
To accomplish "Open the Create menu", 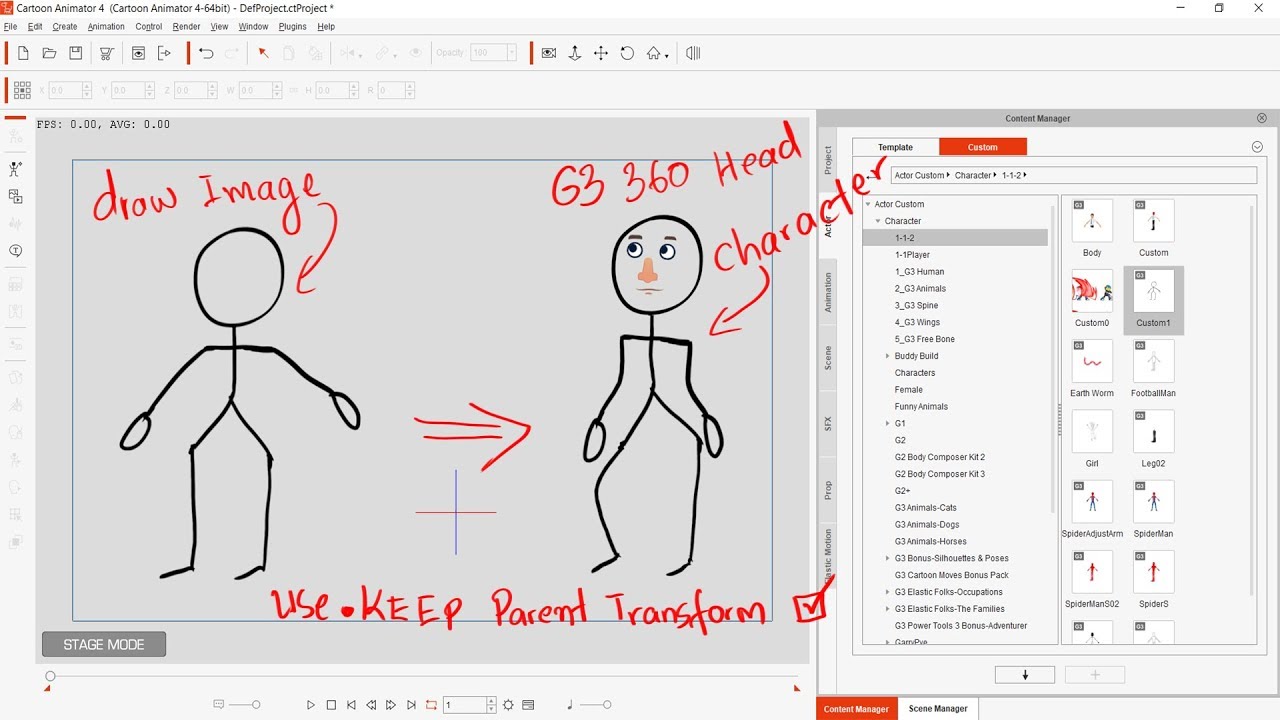I will 65,27.
